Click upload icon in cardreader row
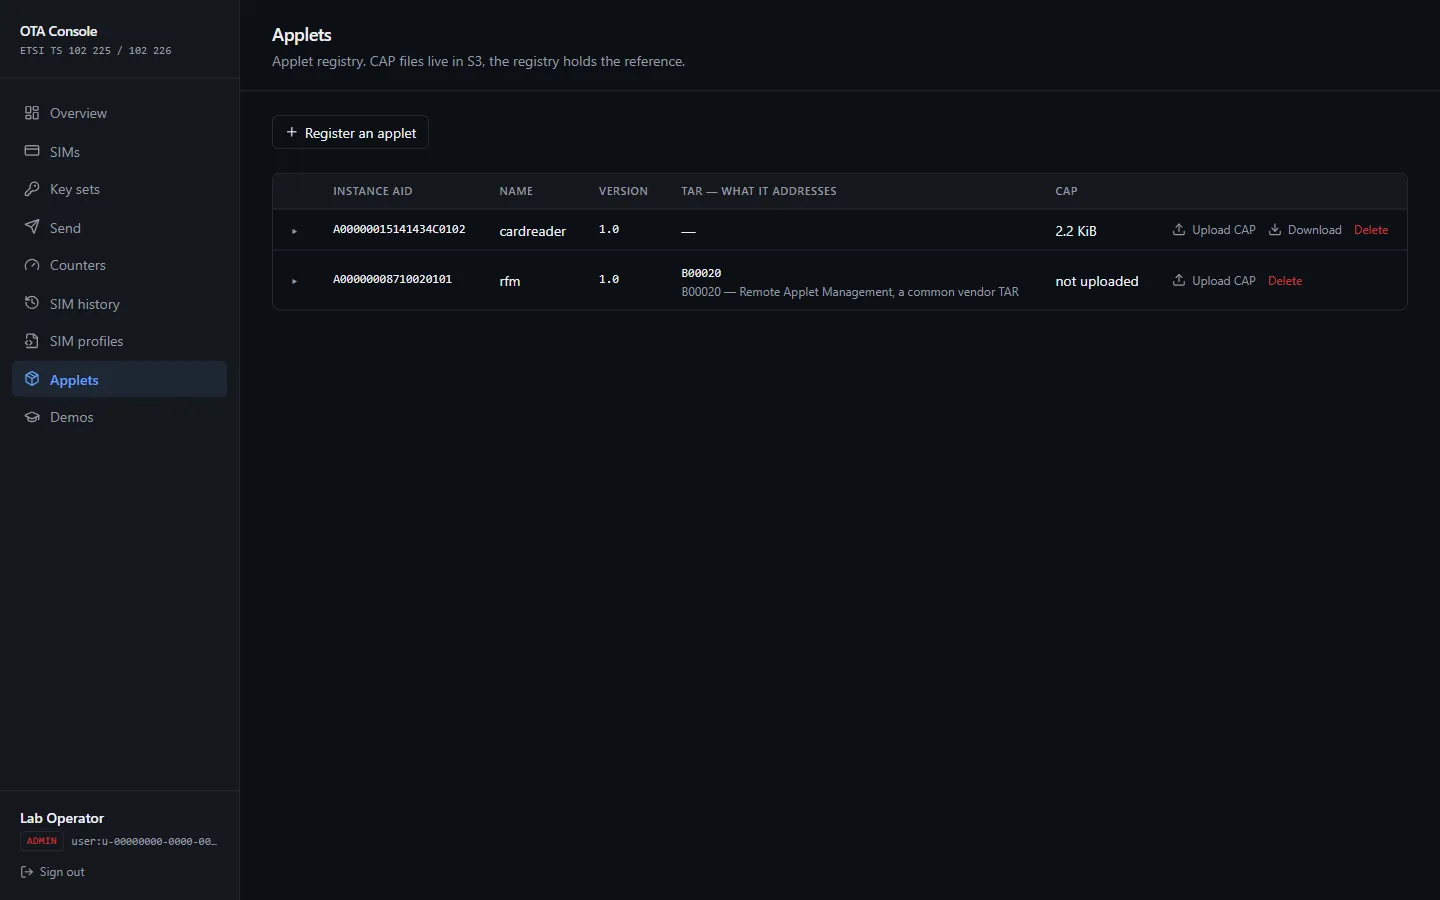1440x900 pixels. 1179,229
